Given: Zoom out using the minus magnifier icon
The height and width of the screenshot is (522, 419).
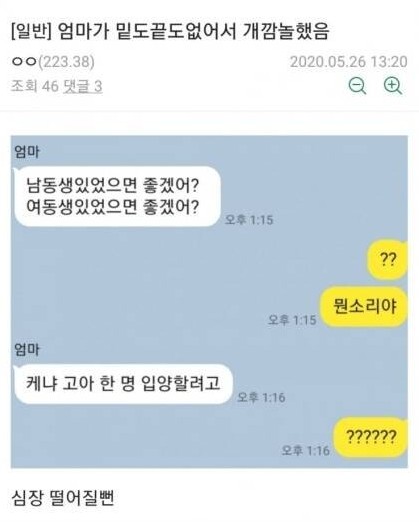Looking at the screenshot, I should coord(357,86).
